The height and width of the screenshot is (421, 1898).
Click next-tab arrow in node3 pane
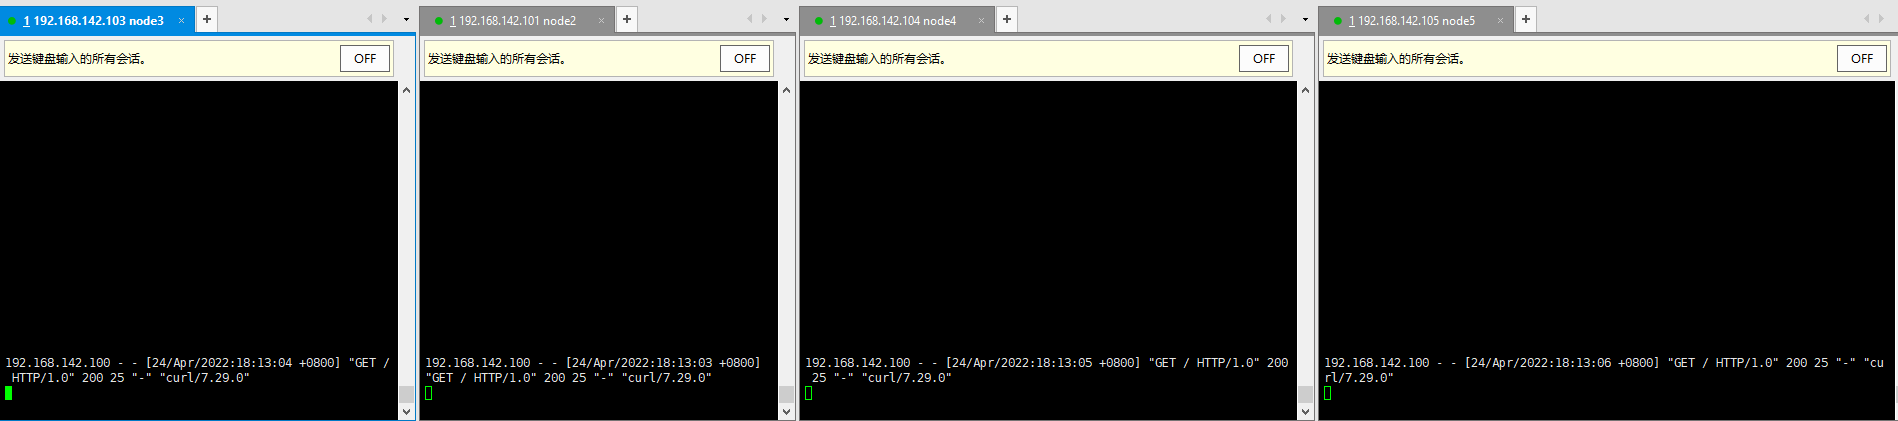coord(384,19)
